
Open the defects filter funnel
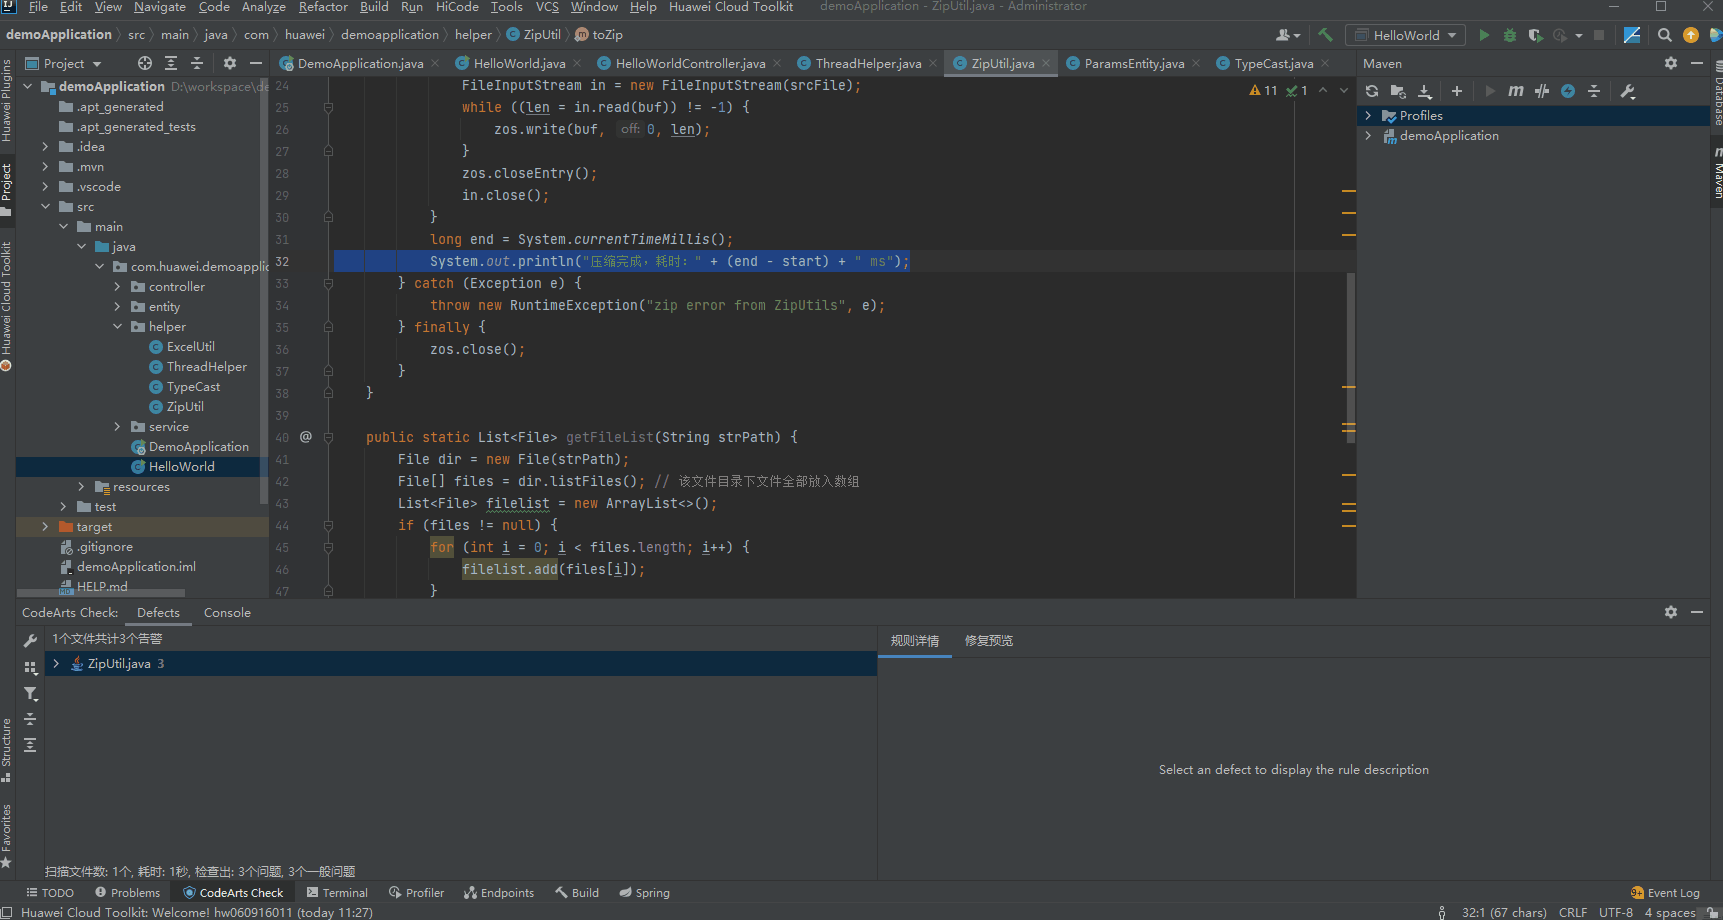(30, 693)
